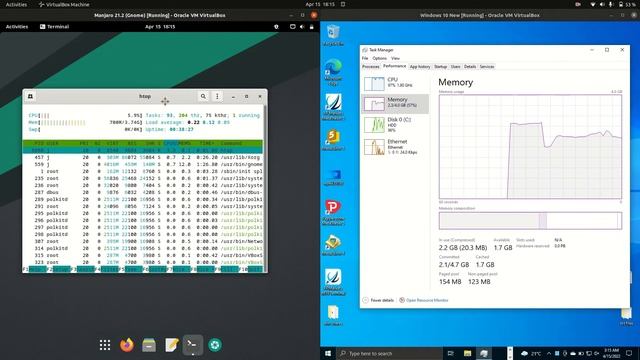Show hidden tray icons chevron
640x360 pixels.
click(x=549, y=353)
